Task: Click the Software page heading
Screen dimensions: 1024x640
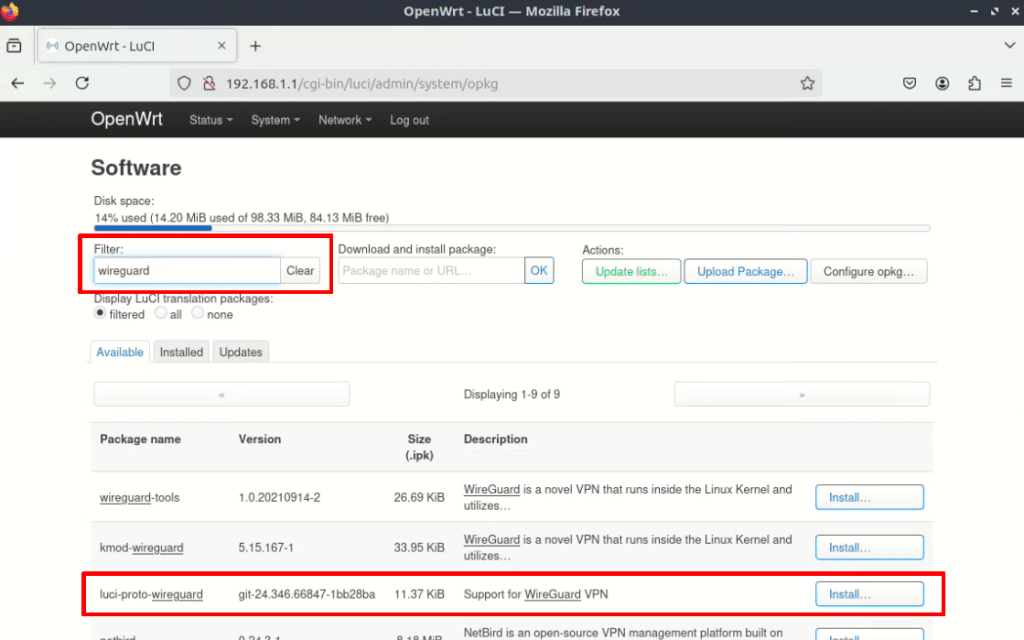Action: coord(136,168)
